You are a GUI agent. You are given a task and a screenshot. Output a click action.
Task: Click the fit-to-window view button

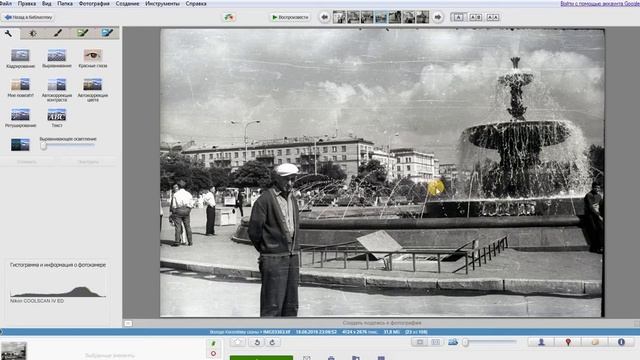click(420, 342)
